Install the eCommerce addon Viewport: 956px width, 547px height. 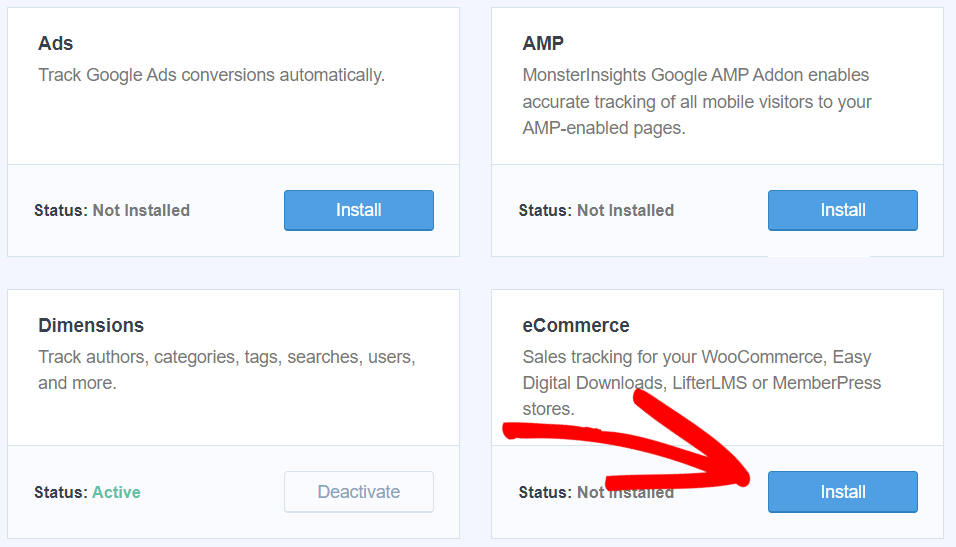point(842,492)
